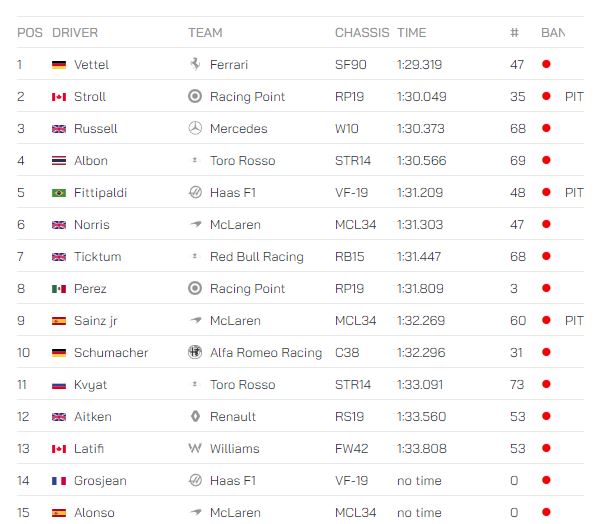The image size is (600, 524).
Task: Click the Renault diamond logo
Action: coord(195,416)
